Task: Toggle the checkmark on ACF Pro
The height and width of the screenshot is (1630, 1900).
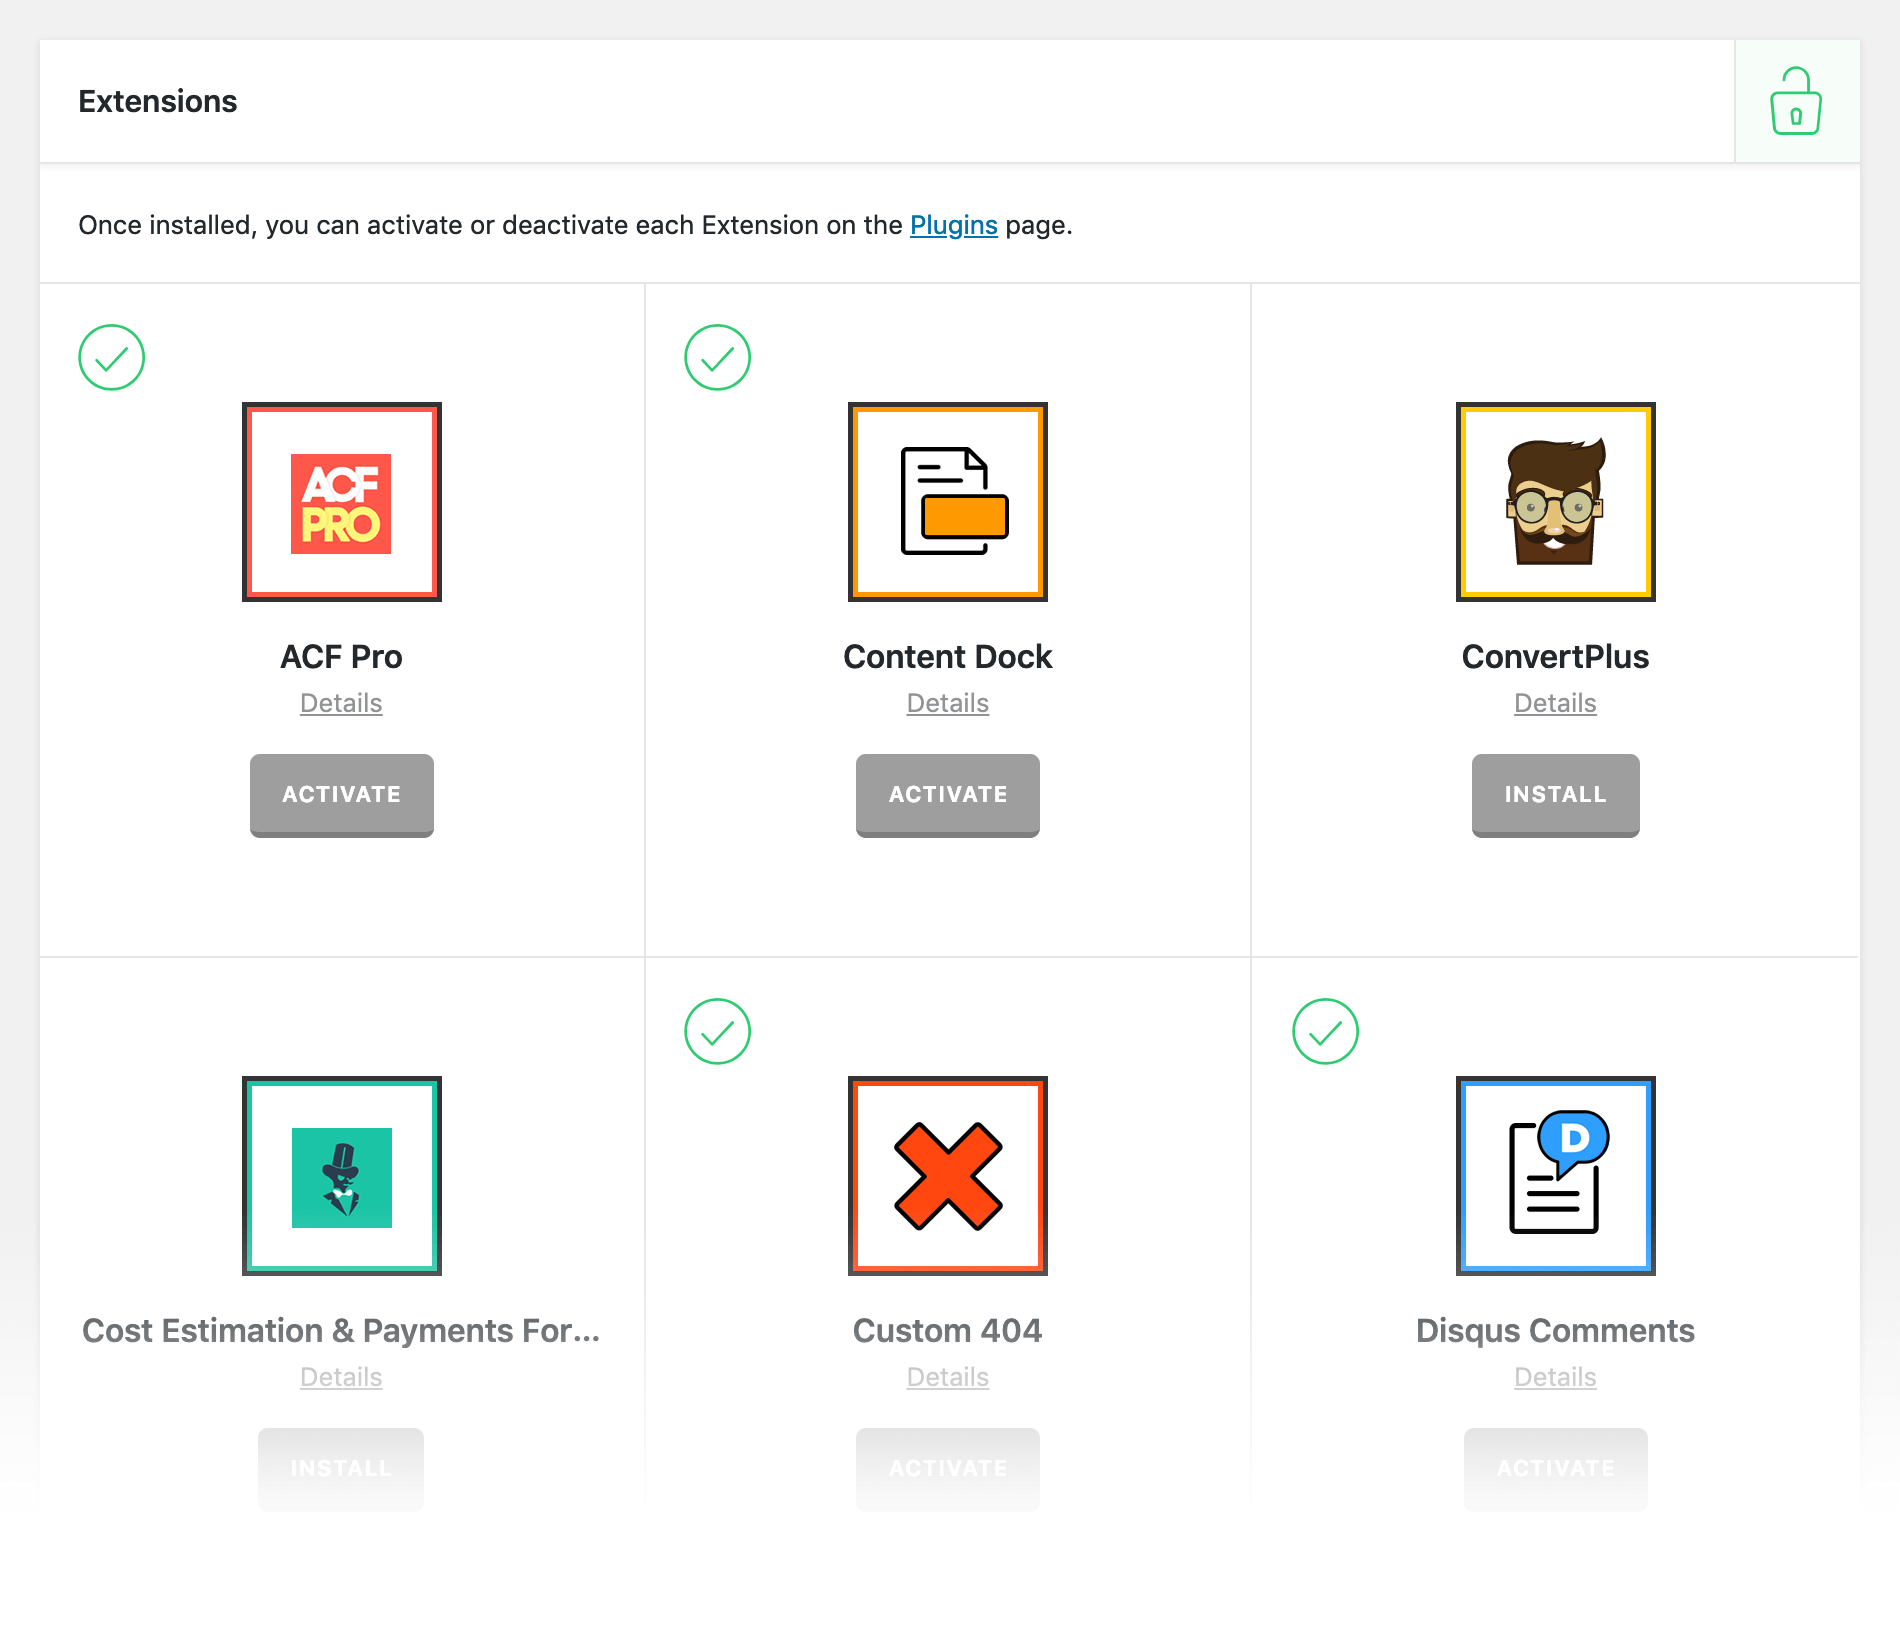Action: point(112,357)
